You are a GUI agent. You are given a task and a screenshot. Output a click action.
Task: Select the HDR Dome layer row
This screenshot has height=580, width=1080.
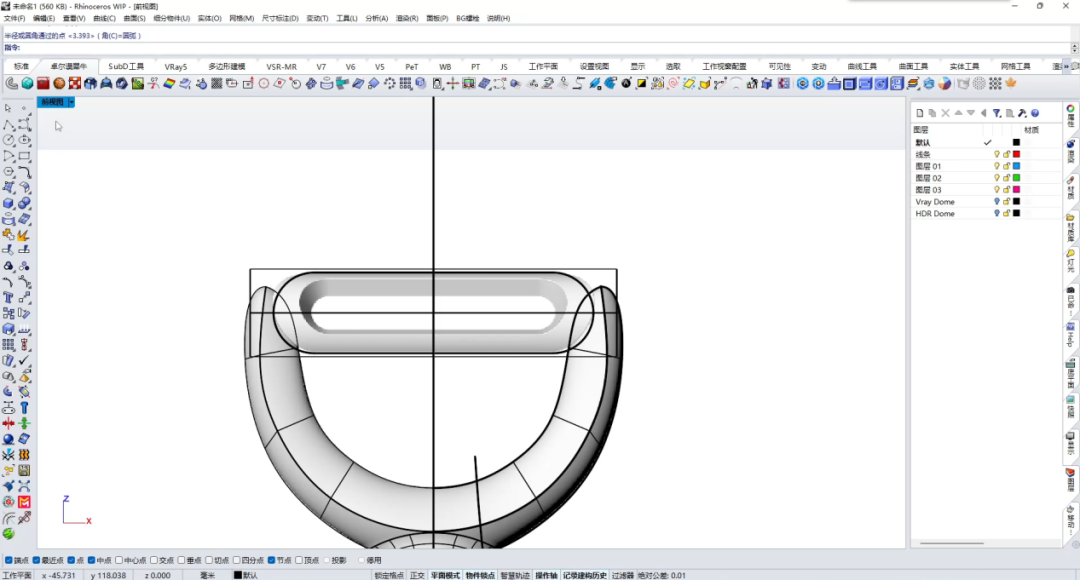point(986,214)
